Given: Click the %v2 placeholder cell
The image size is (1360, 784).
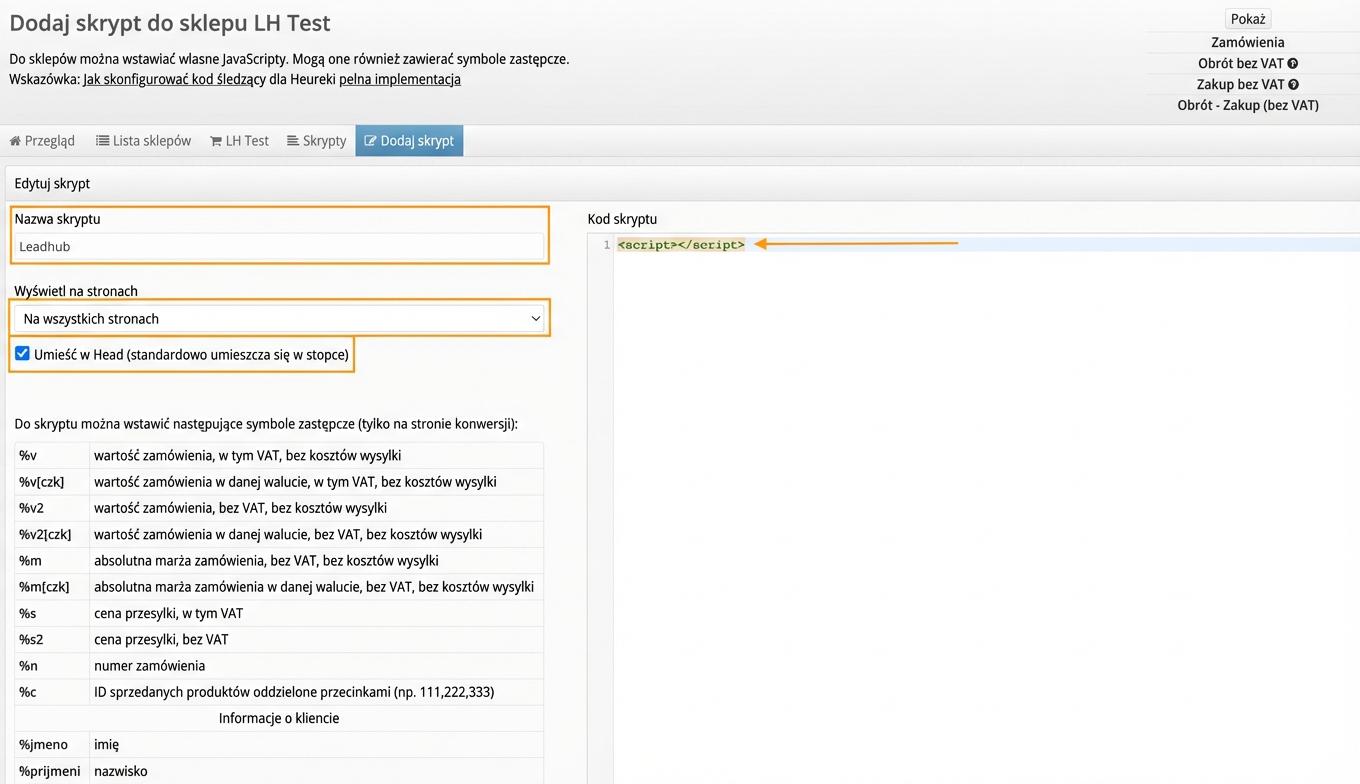Looking at the screenshot, I should [52, 508].
